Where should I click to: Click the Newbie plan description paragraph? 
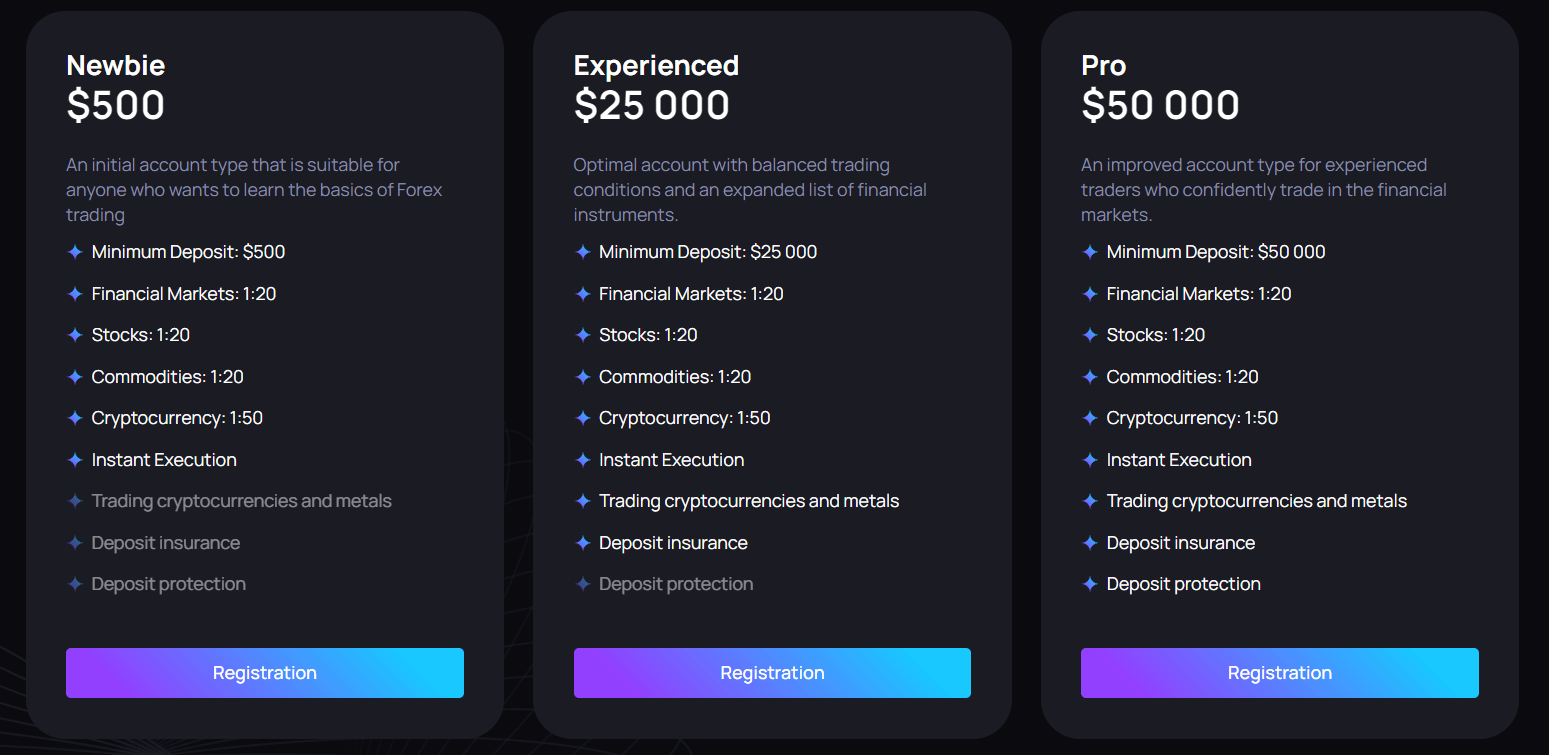coord(254,190)
